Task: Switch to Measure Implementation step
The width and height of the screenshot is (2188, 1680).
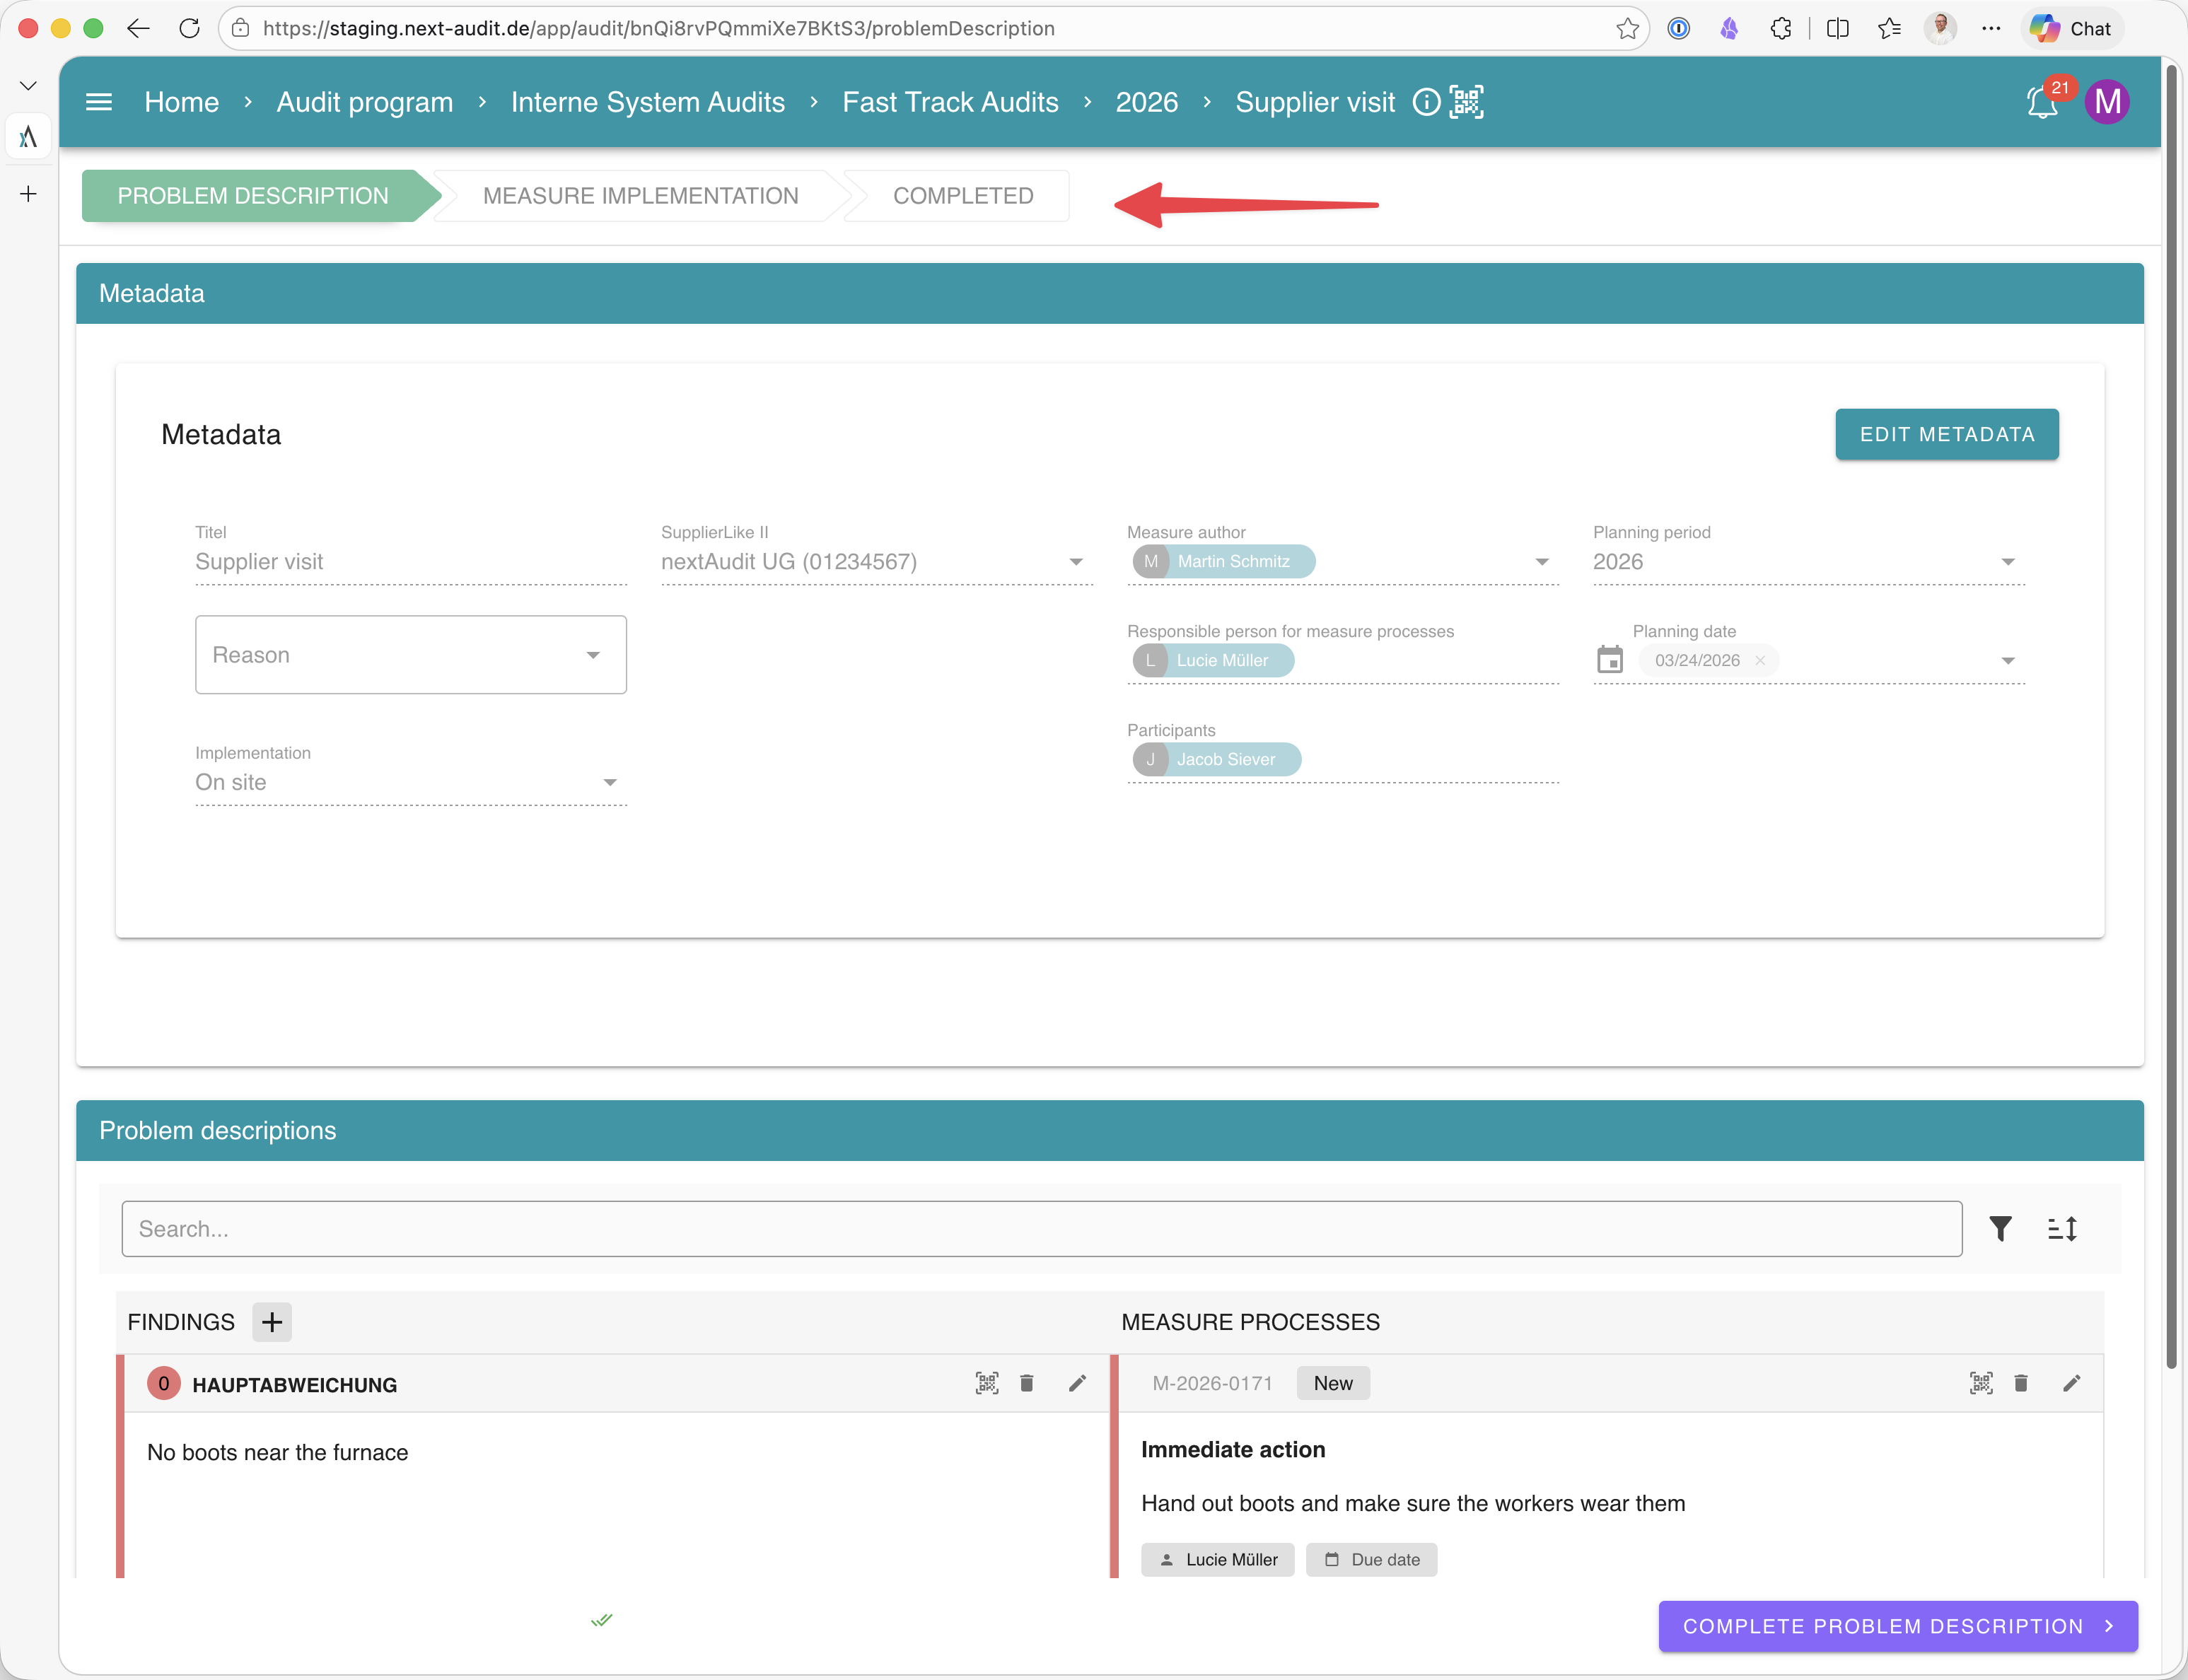Action: [x=640, y=196]
